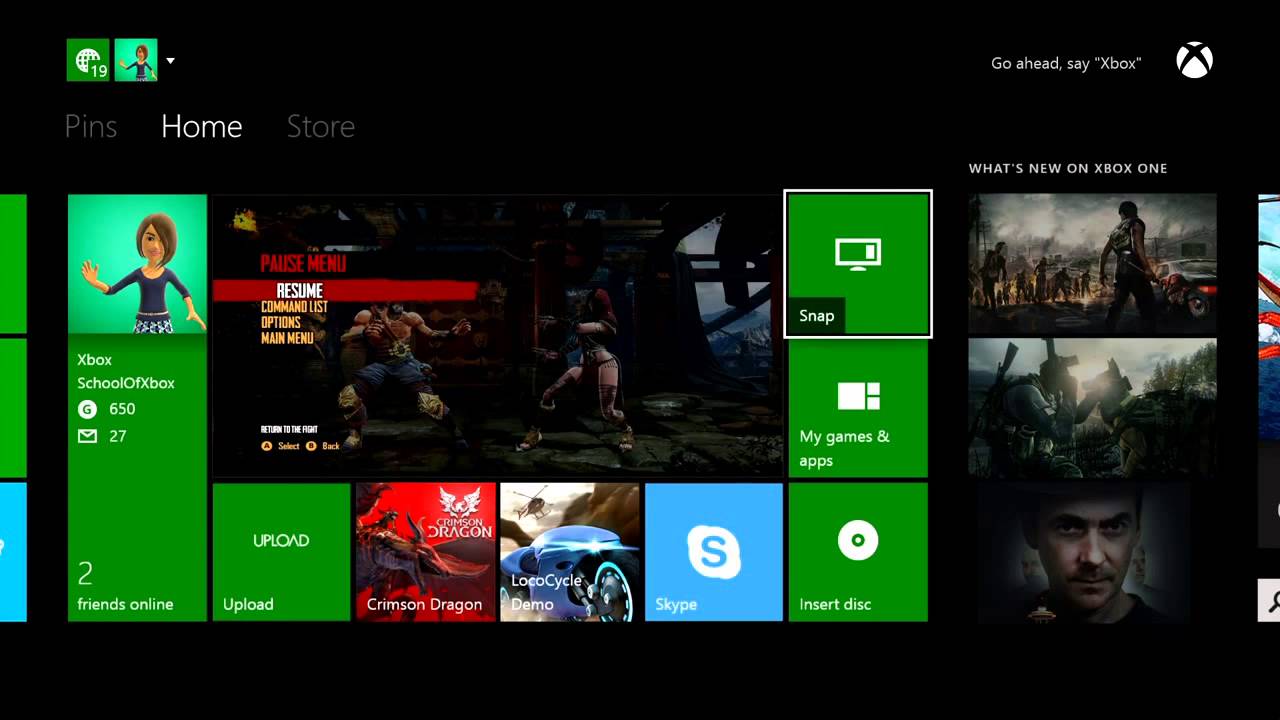Image resolution: width=1280 pixels, height=720 pixels.
Task: Launch the Skype app tile
Action: pos(714,552)
